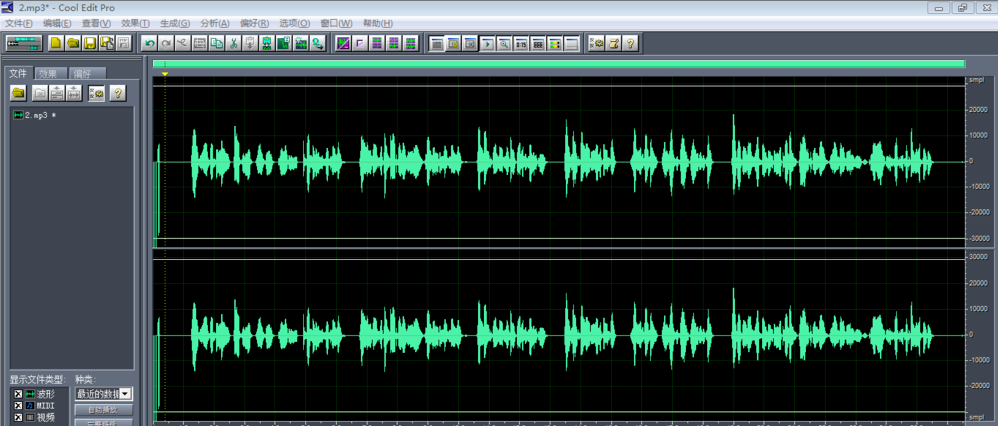Toggle the 波形 file type checkbox
This screenshot has height=426, width=998.
[16, 394]
